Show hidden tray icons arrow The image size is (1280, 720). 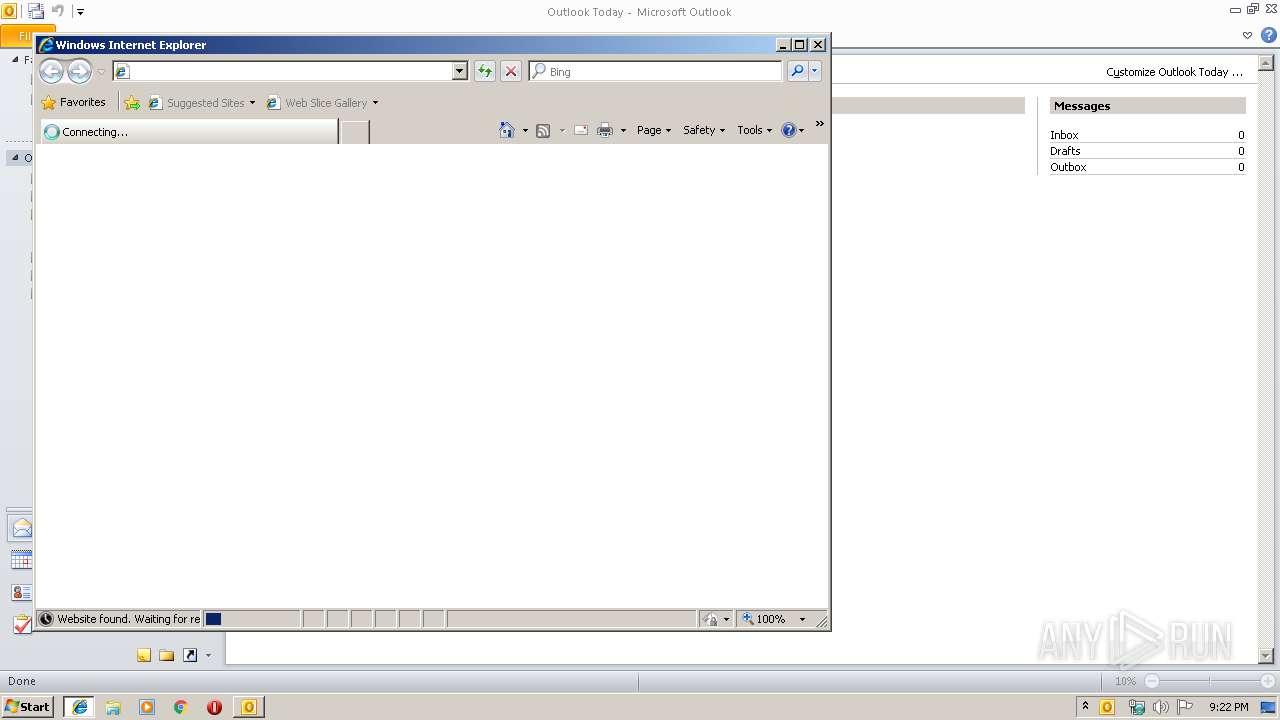(1085, 706)
